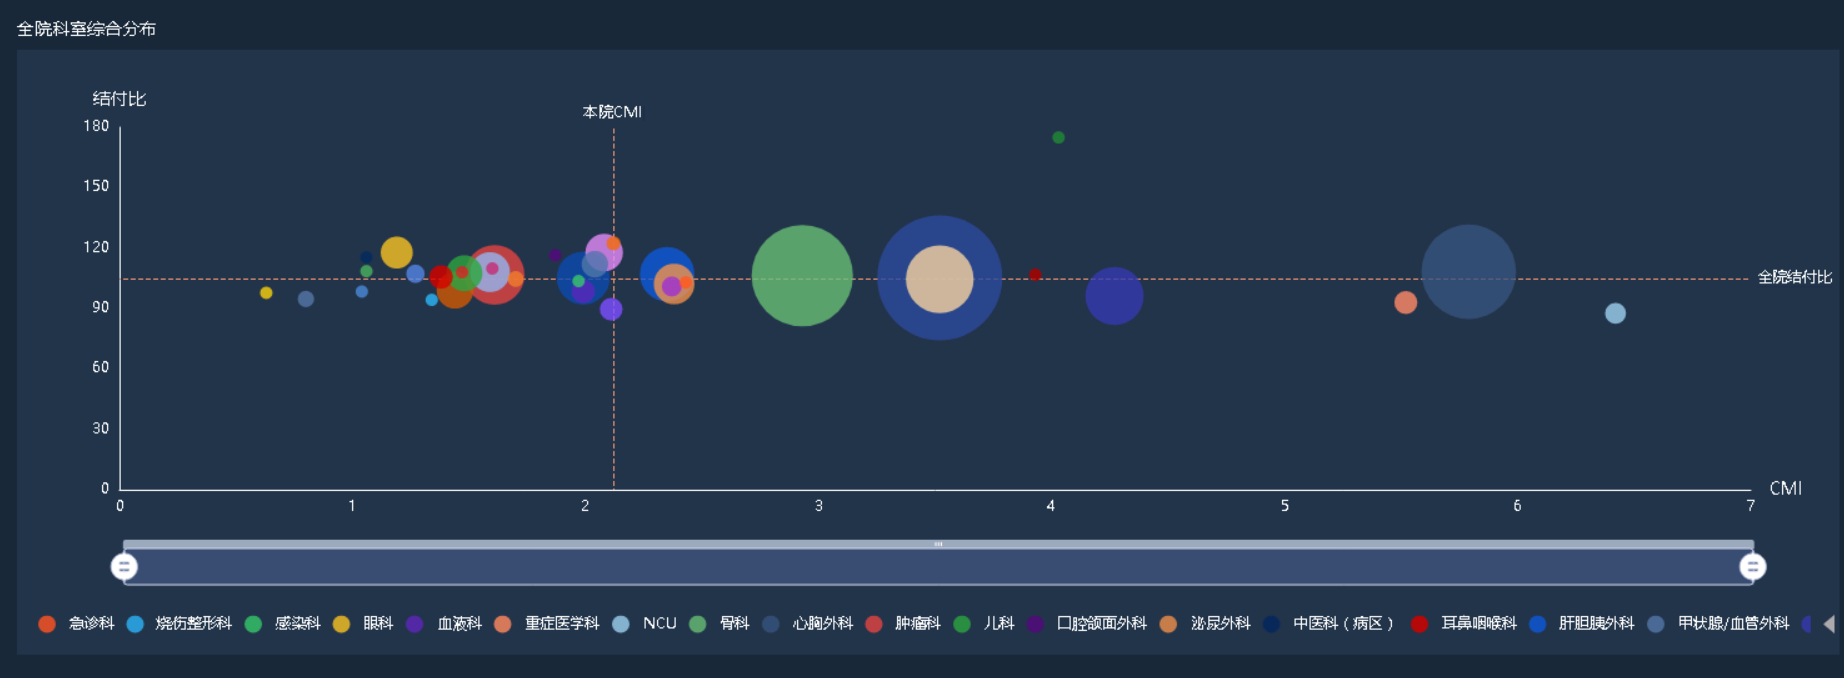
Task: Toggle the 急诊科 legend item
Action: [76, 624]
